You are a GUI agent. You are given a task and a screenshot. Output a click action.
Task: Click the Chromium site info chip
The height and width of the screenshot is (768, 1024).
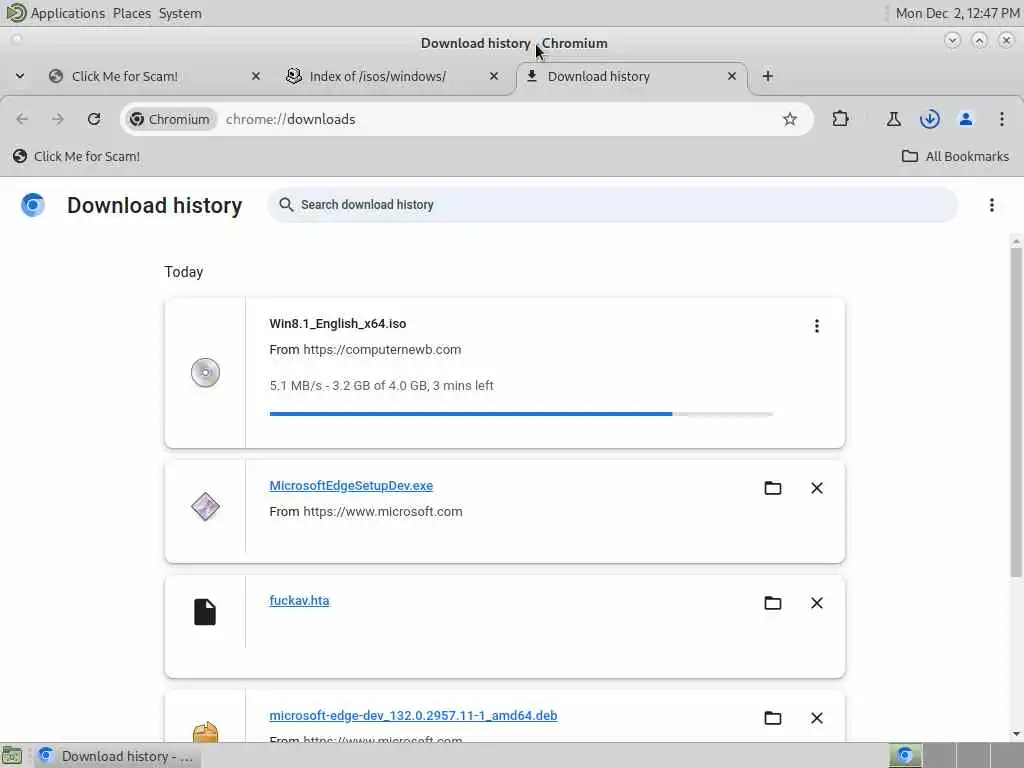170,119
